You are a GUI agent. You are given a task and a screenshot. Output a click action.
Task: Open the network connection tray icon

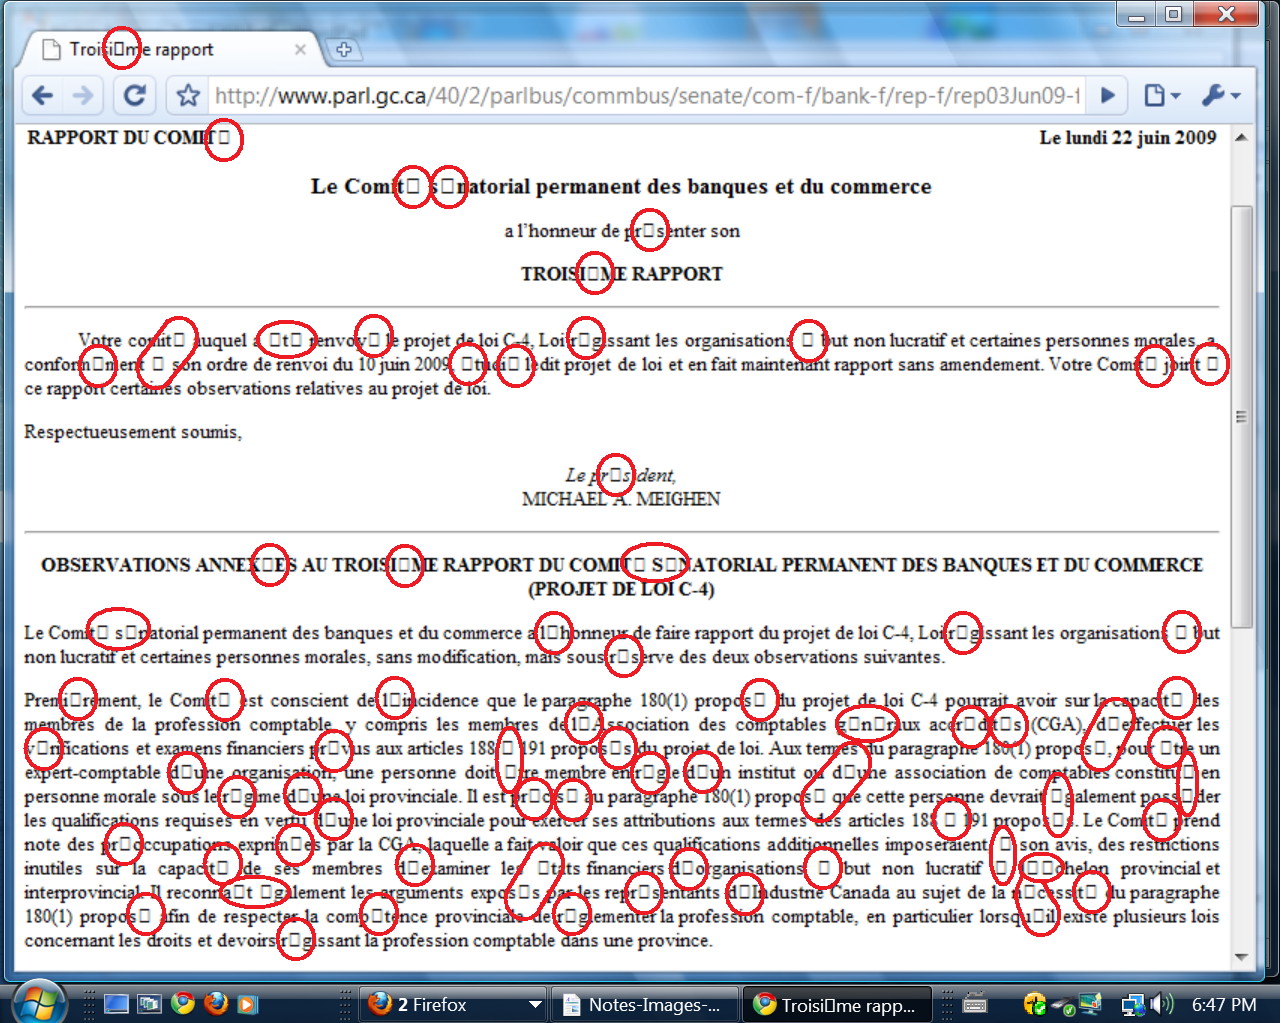click(x=1133, y=1004)
